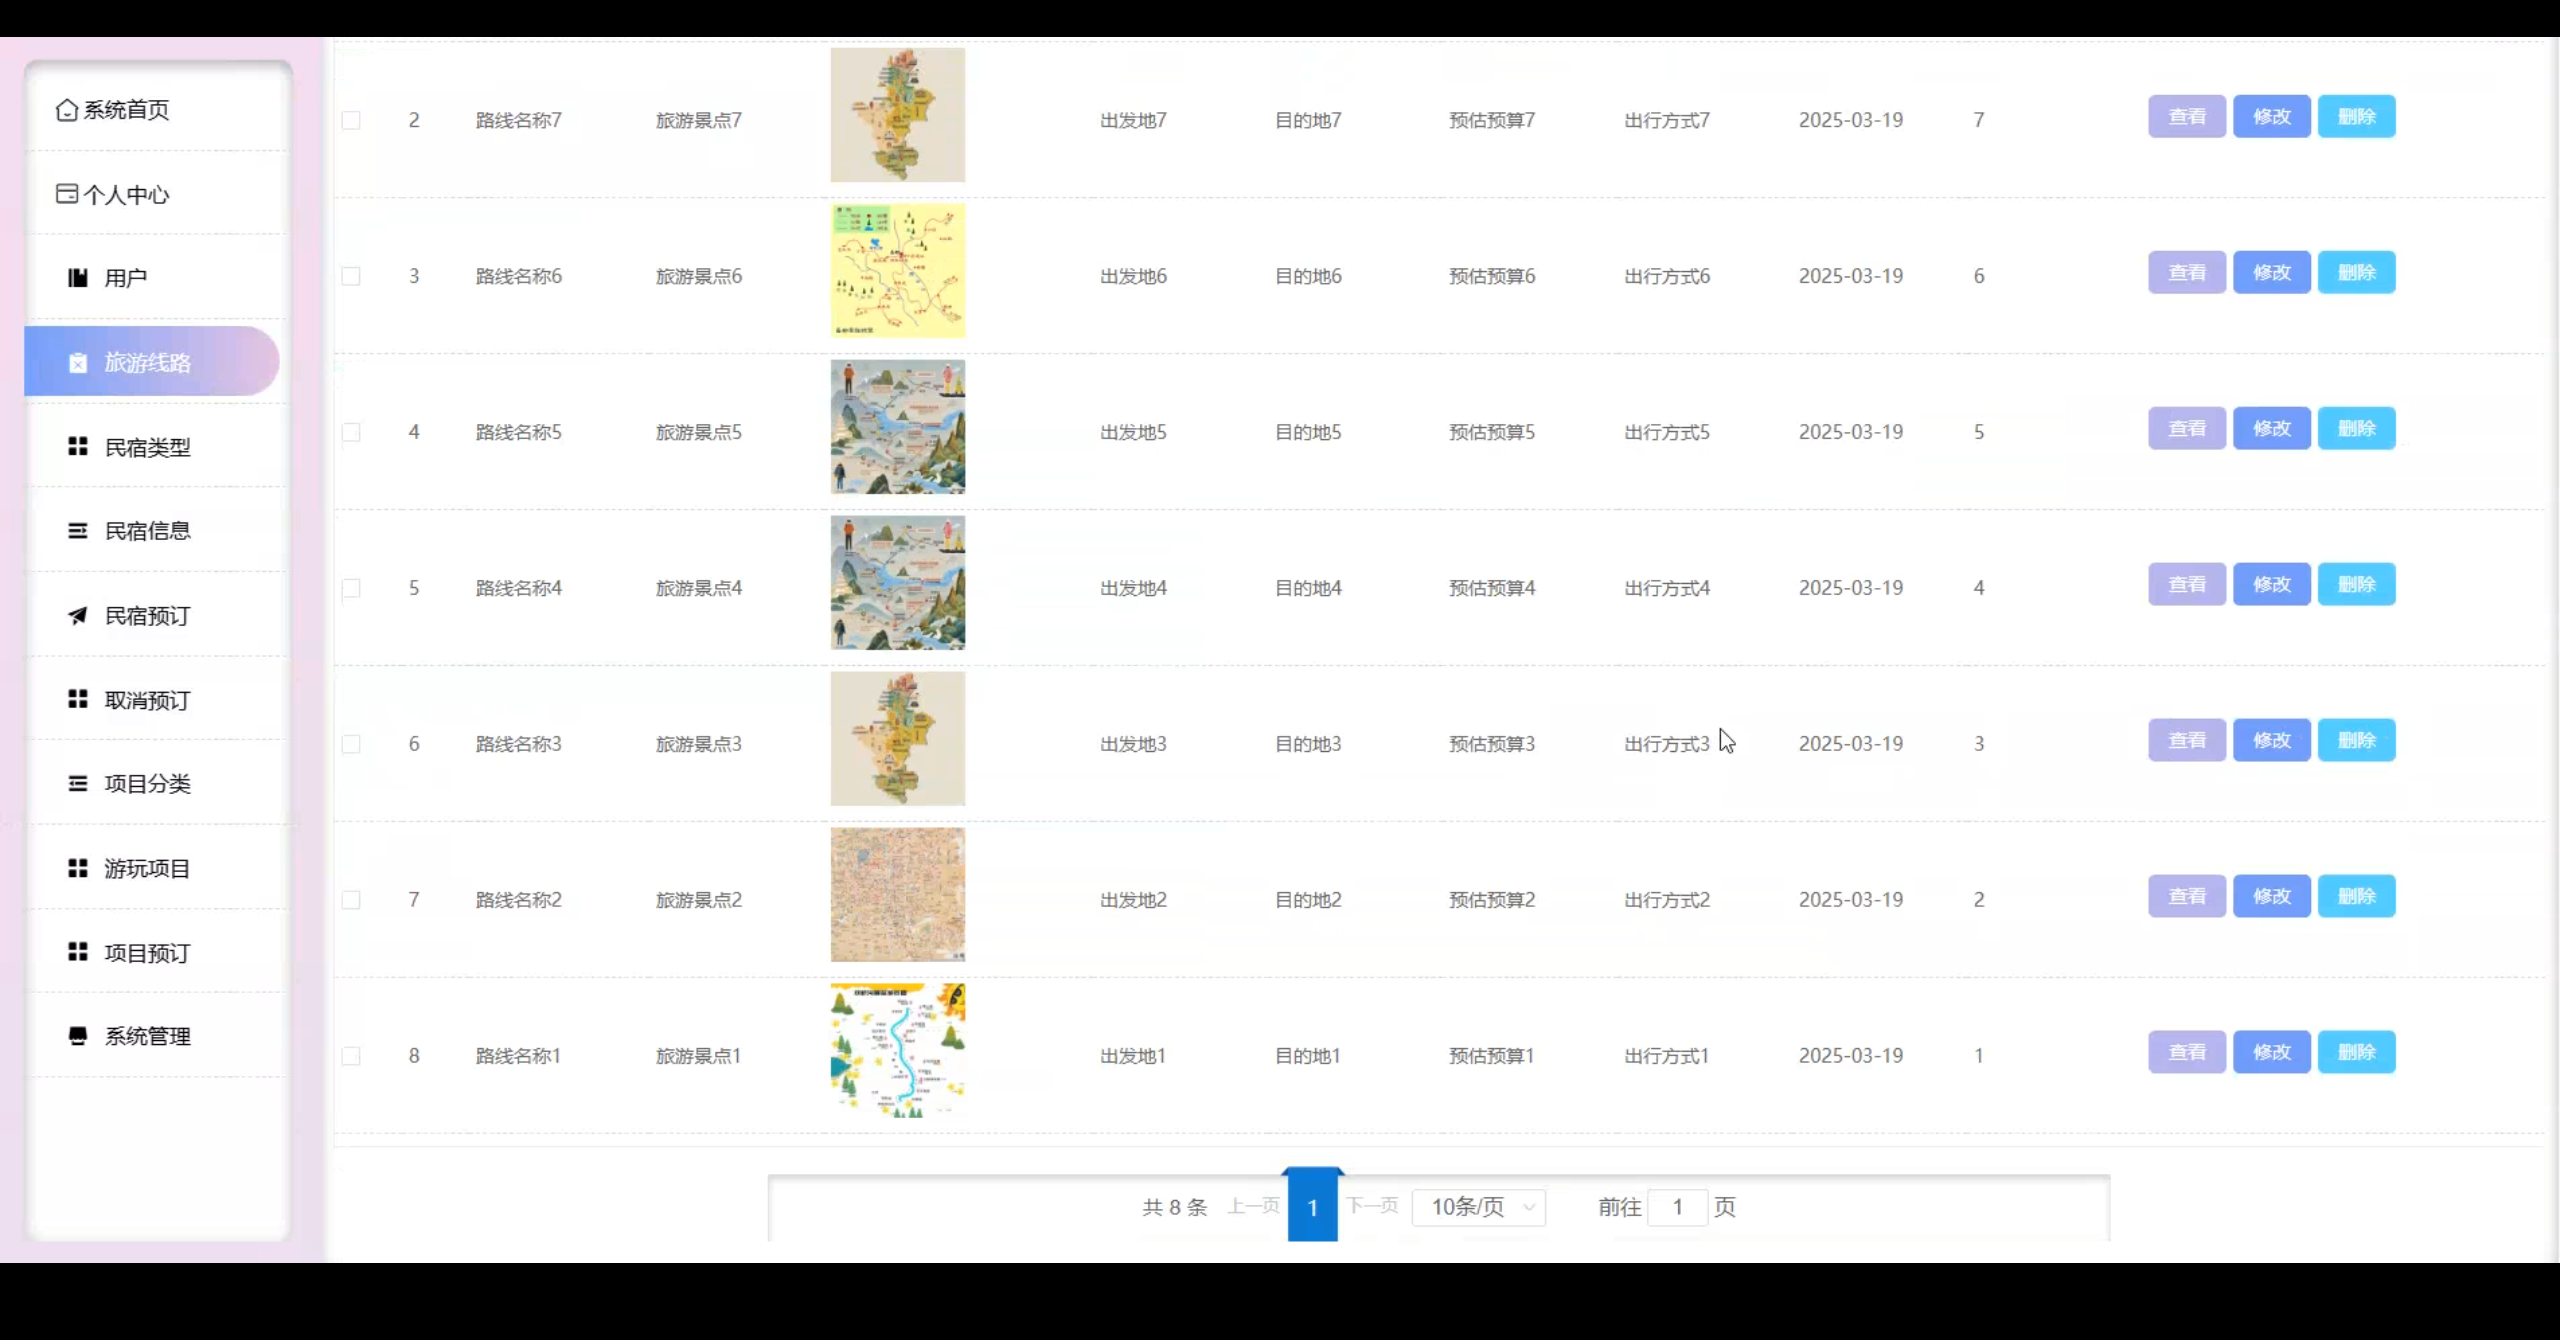This screenshot has width=2560, height=1340.
Task: Select the 项目分类 category icon
Action: [x=79, y=783]
